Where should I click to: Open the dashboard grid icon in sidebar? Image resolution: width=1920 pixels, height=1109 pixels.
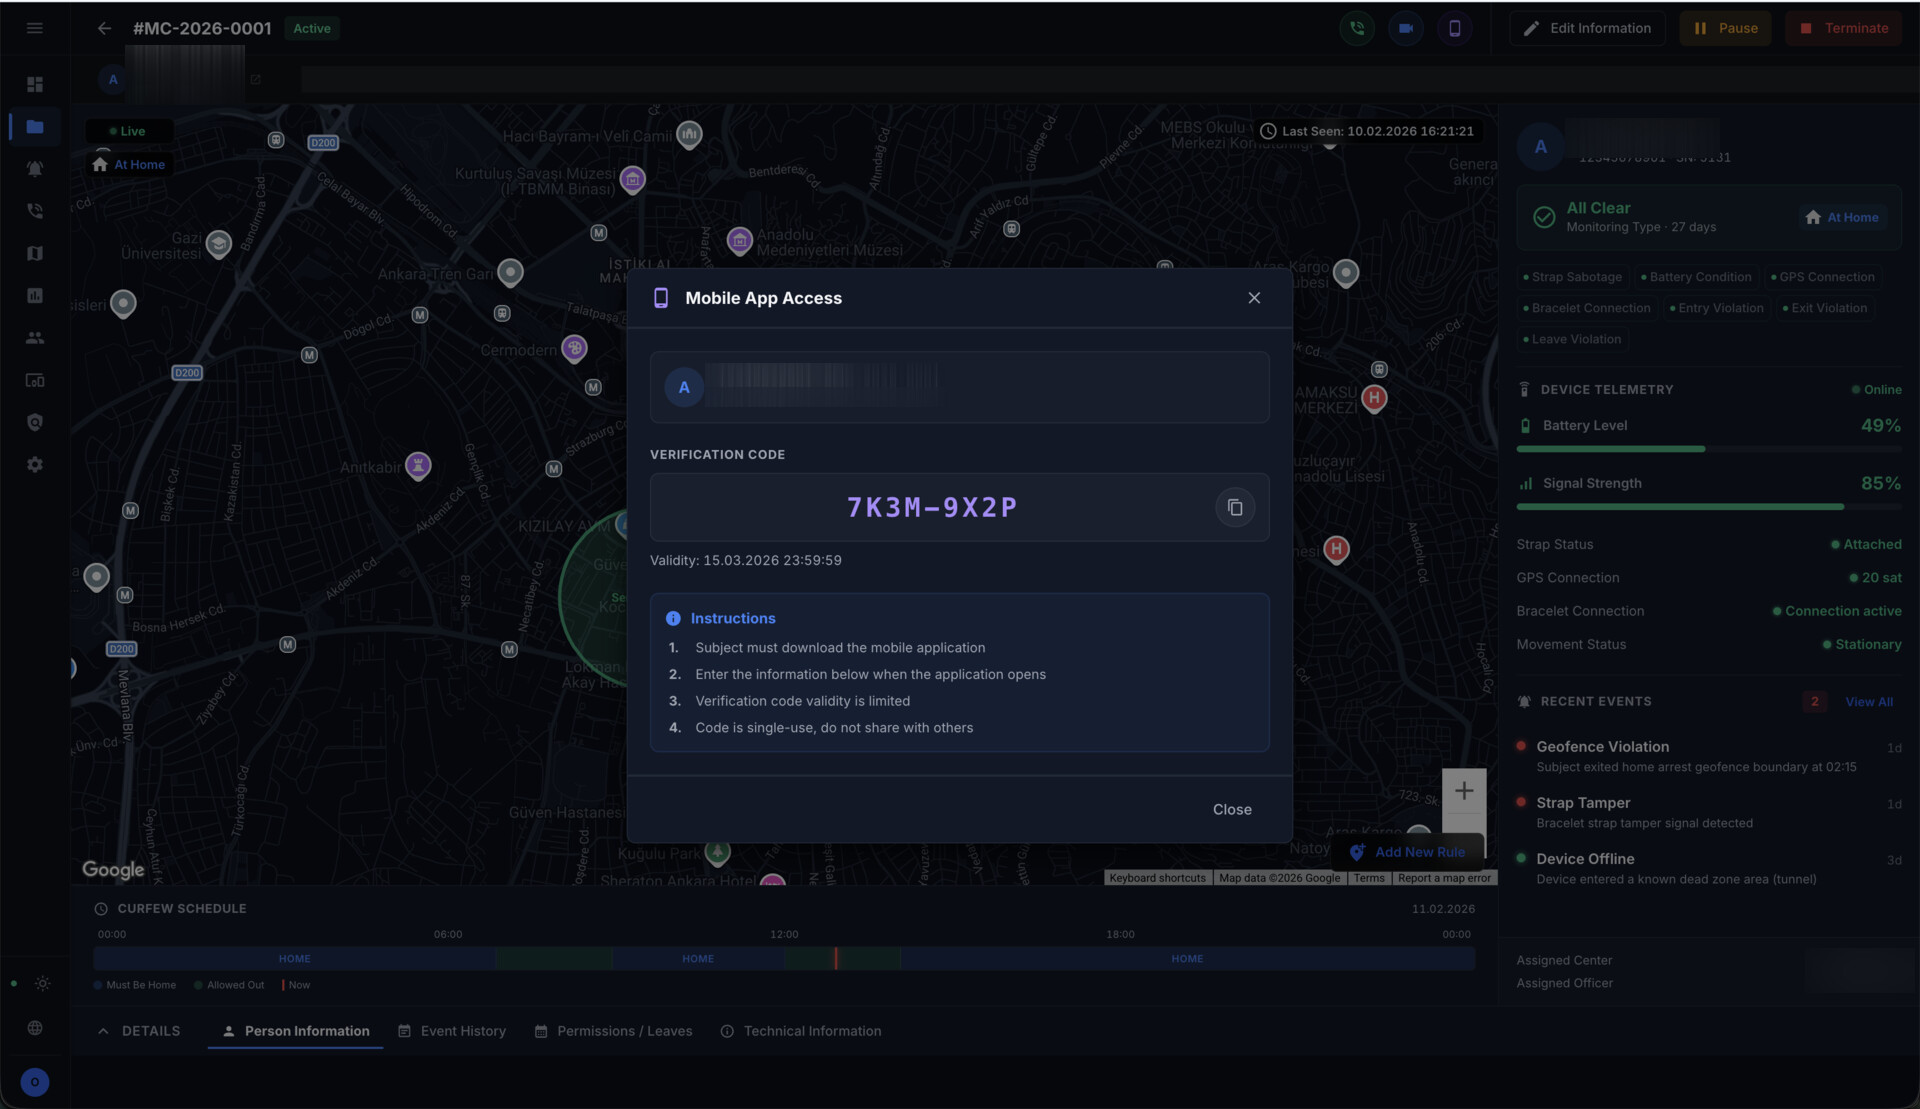(x=35, y=85)
